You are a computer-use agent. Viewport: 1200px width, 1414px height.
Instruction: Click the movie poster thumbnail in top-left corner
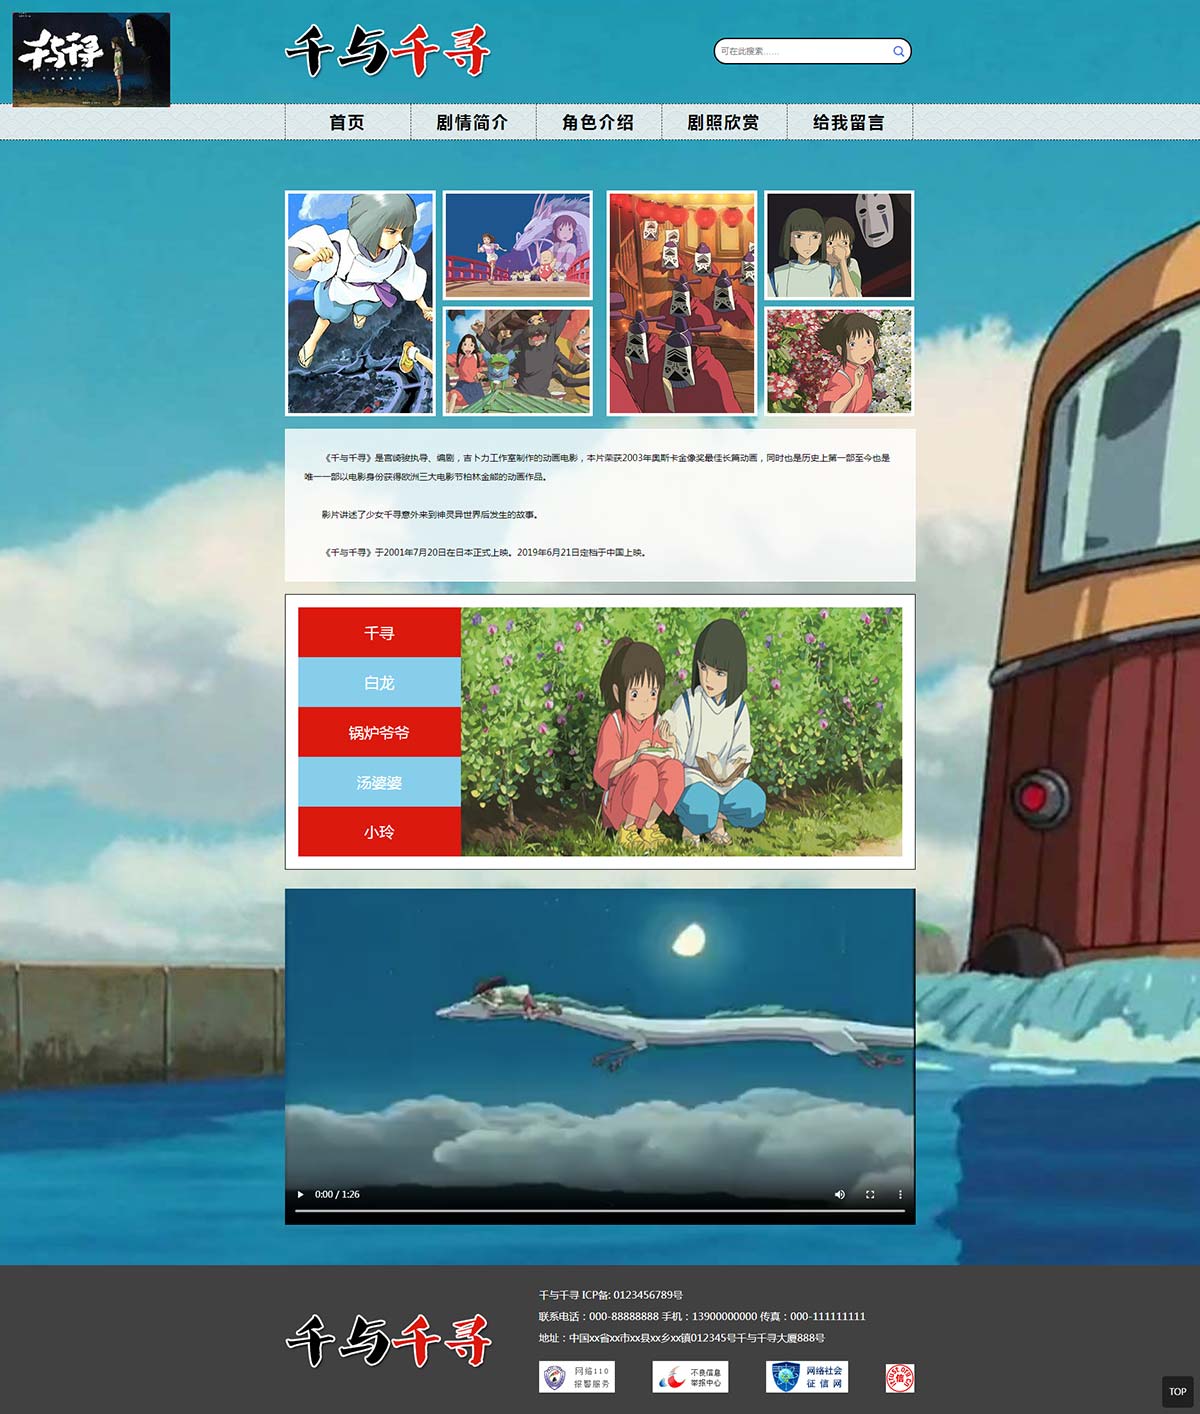point(91,59)
